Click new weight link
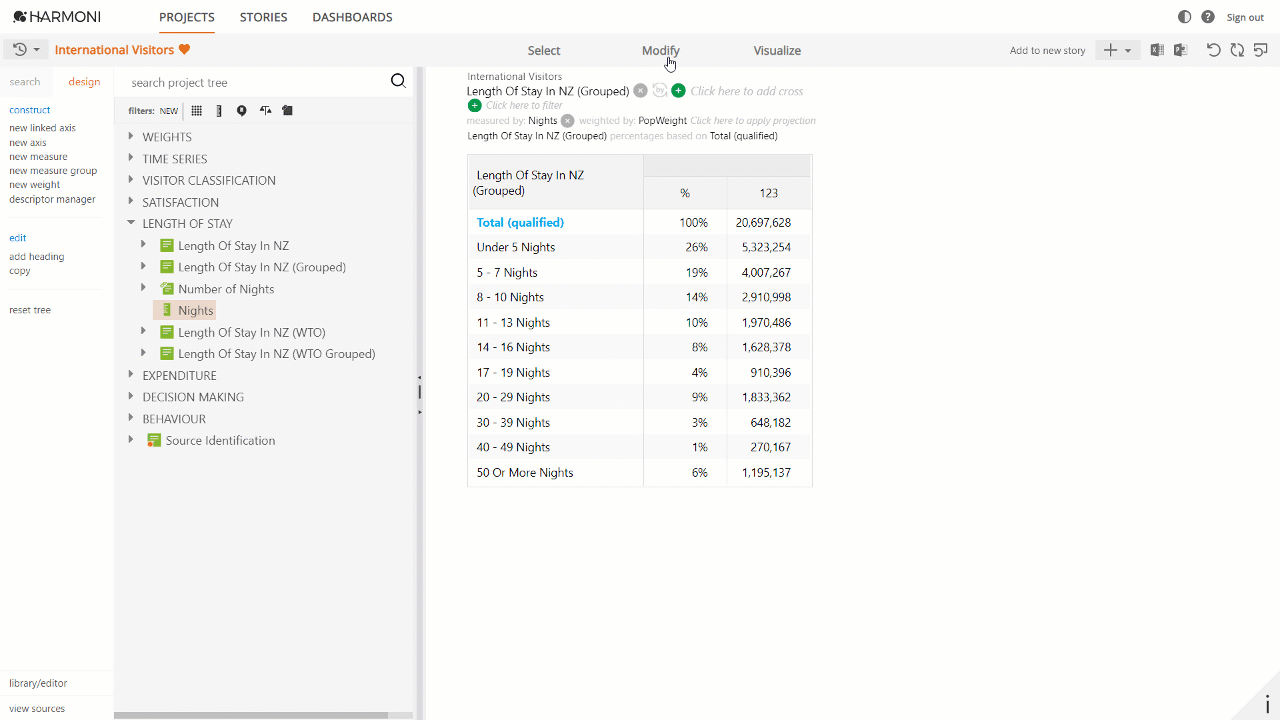The image size is (1280, 720). (34, 185)
